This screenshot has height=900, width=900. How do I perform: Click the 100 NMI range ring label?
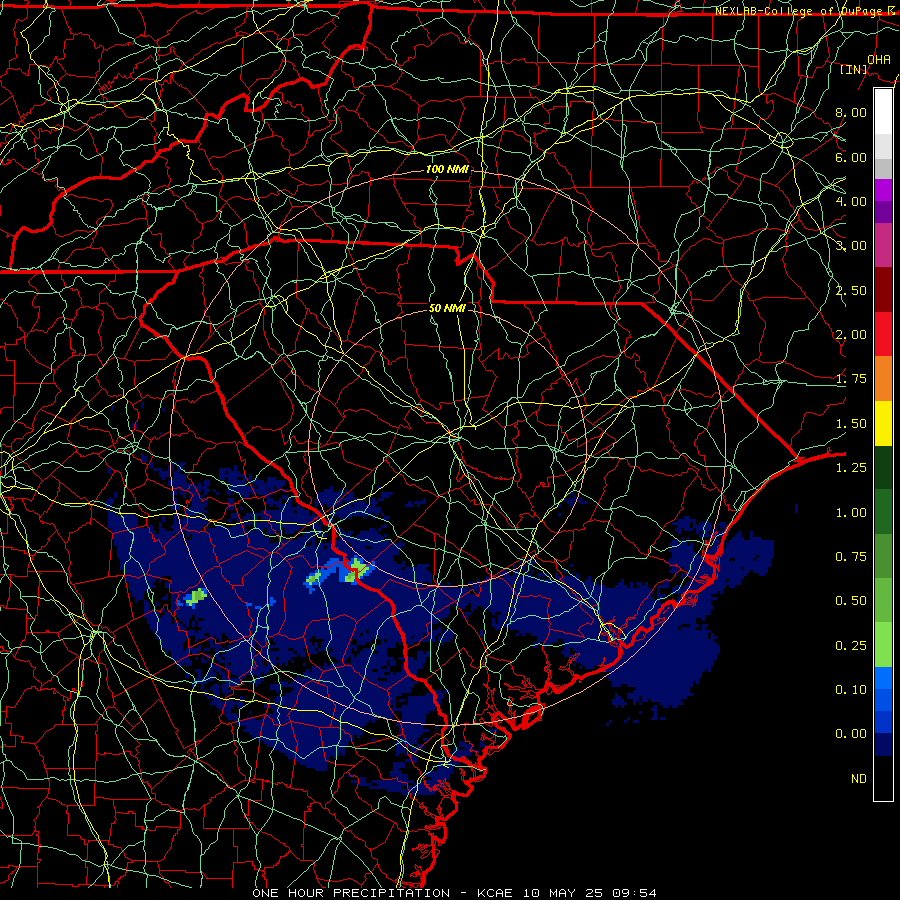click(447, 169)
